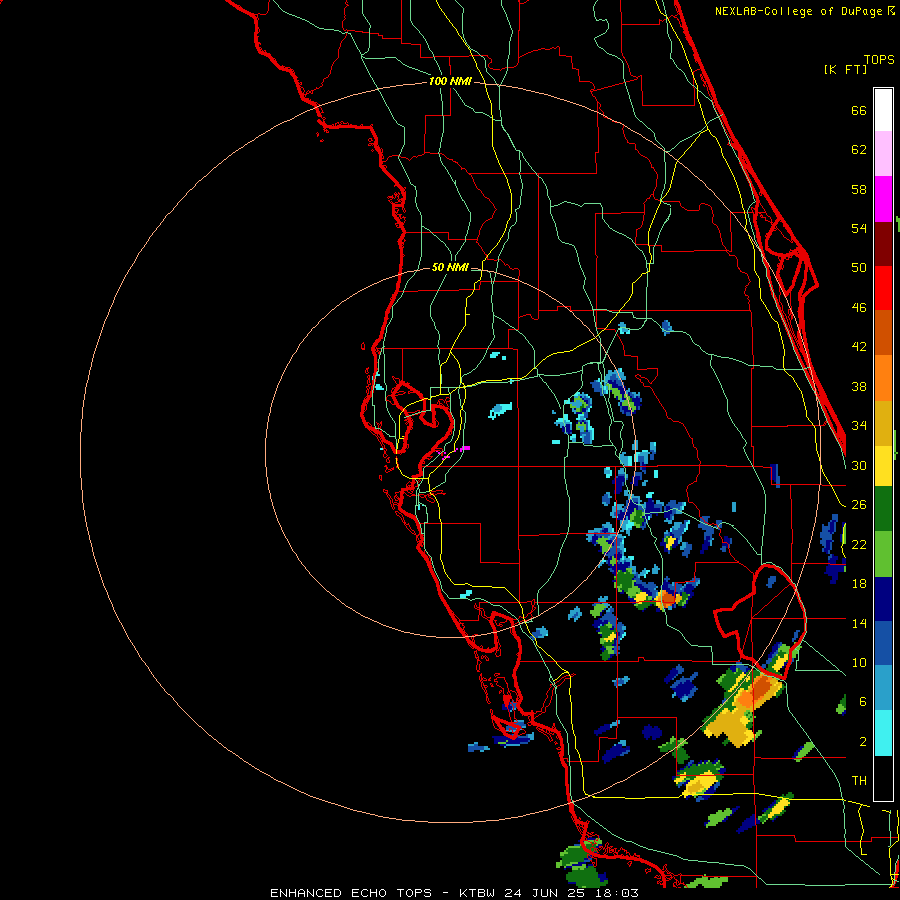900x900 pixels.
Task: Click the magenta 58 kft color swatch
Action: point(883,199)
